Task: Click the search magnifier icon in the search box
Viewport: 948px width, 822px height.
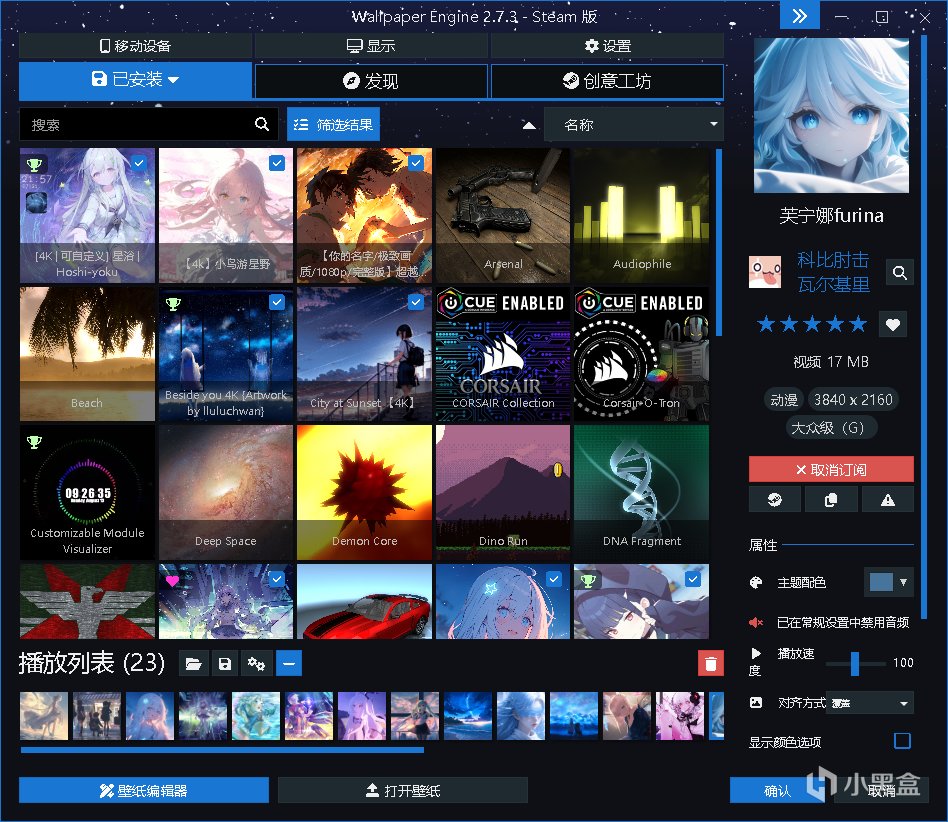Action: click(x=262, y=124)
